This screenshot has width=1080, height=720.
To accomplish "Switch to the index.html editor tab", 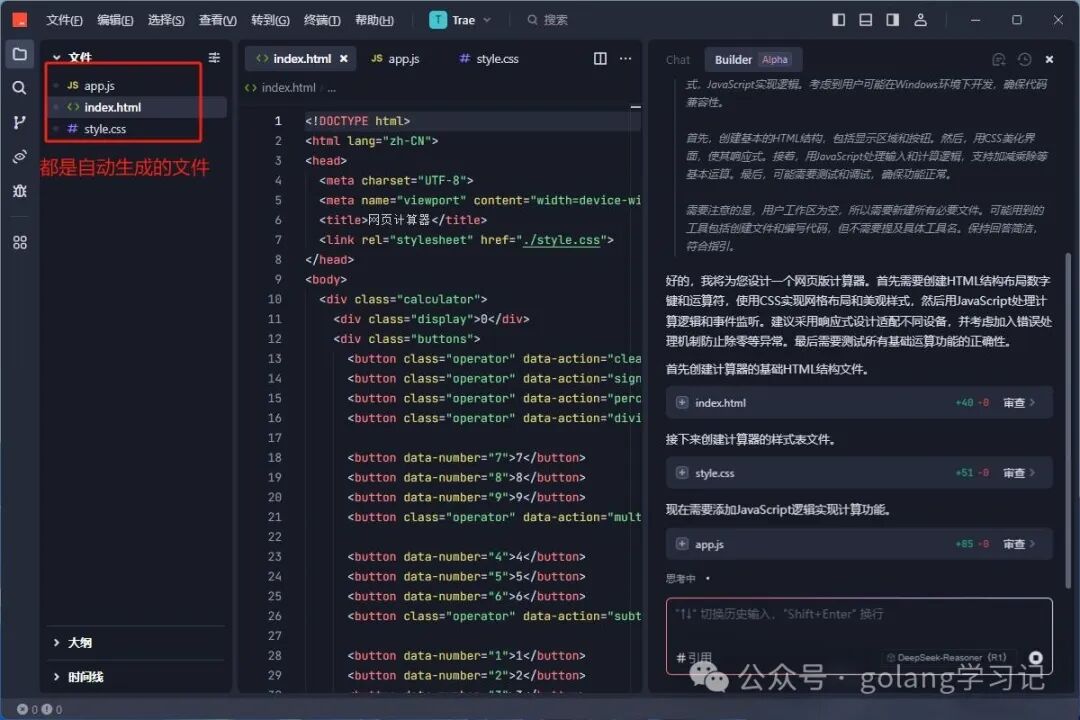I will (x=300, y=59).
